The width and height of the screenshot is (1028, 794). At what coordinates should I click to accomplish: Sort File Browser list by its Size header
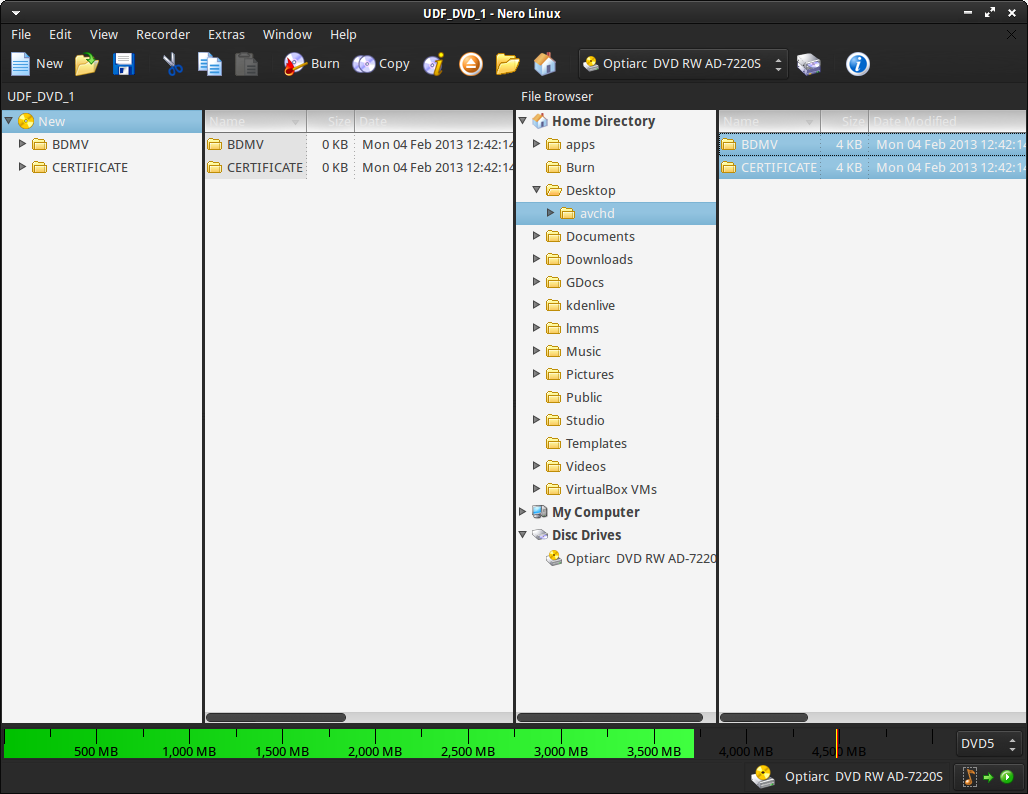(845, 121)
